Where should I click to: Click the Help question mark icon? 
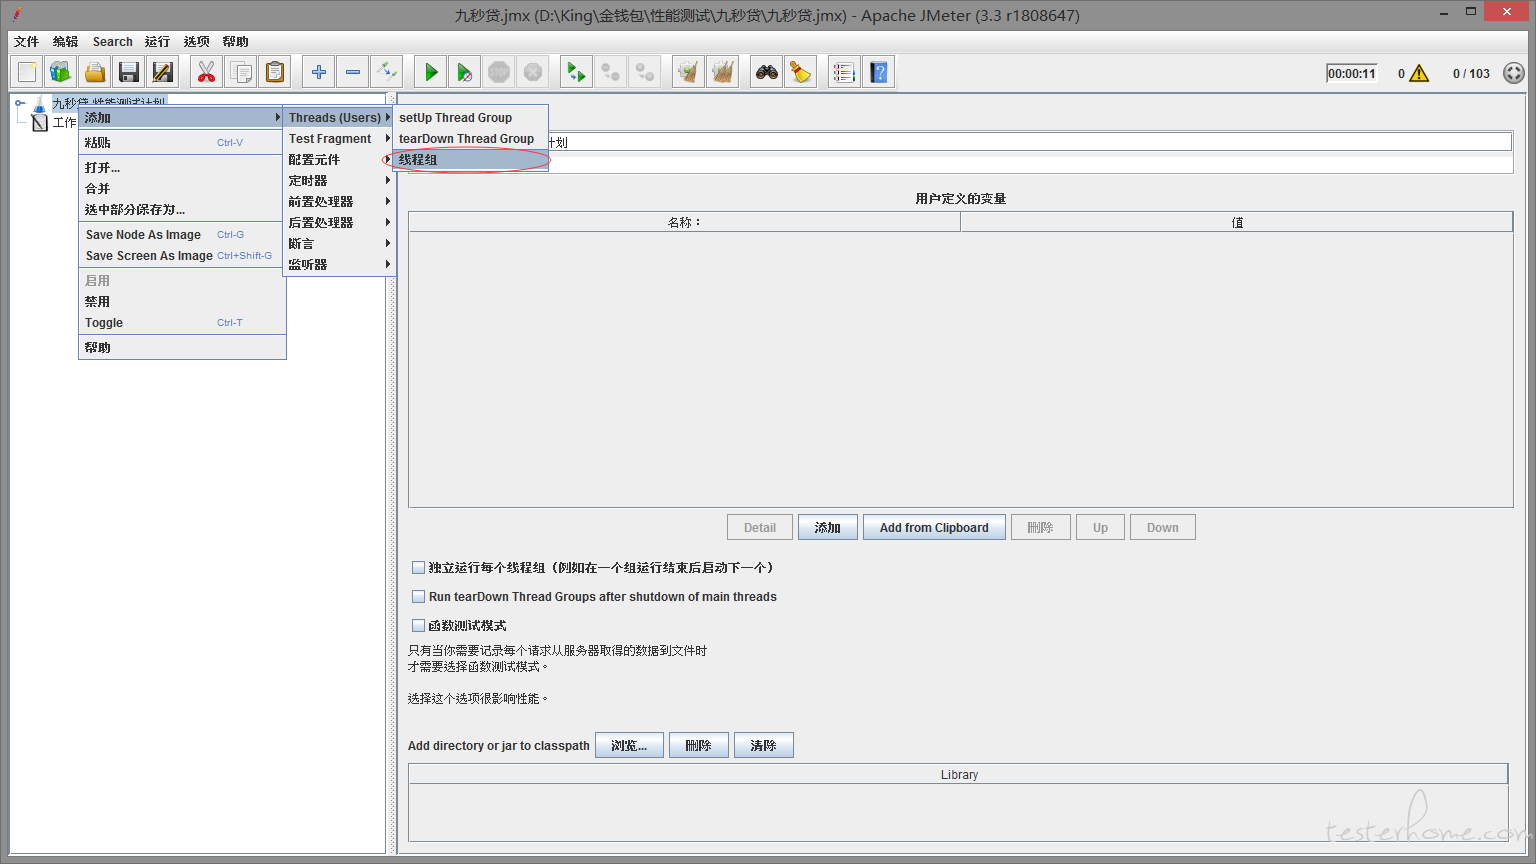[x=879, y=72]
